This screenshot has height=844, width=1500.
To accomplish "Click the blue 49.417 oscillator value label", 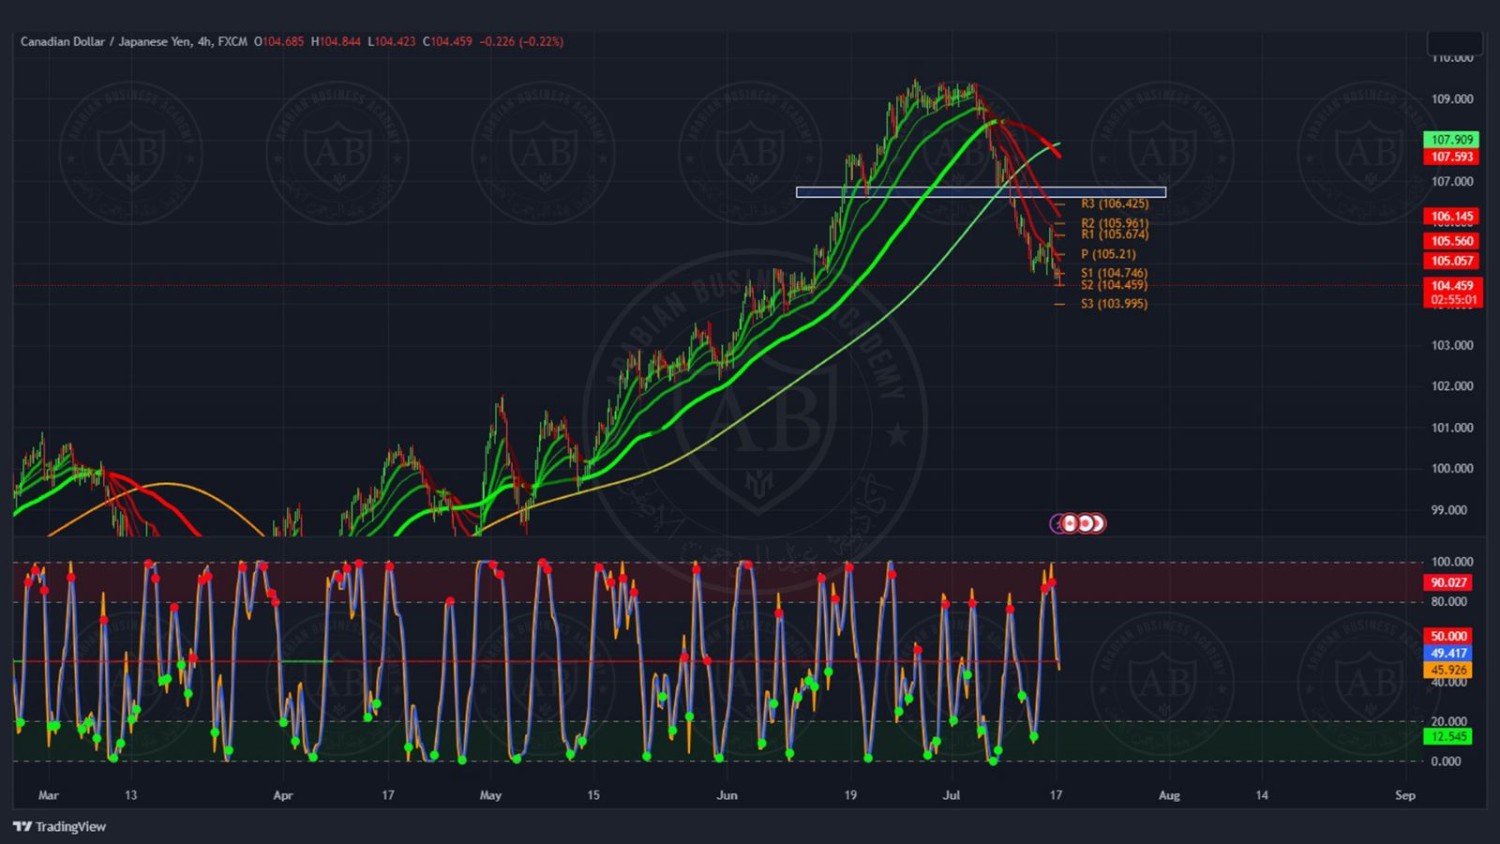I will pyautogui.click(x=1448, y=653).
